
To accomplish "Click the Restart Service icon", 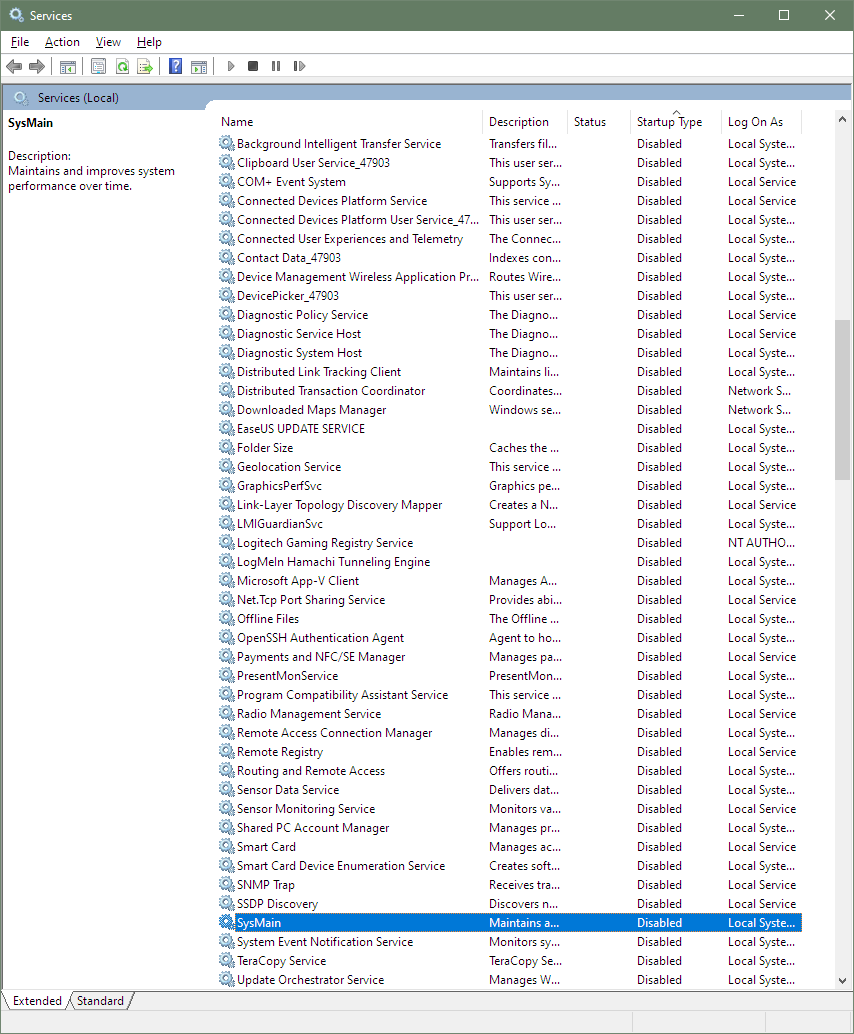I will (x=299, y=66).
